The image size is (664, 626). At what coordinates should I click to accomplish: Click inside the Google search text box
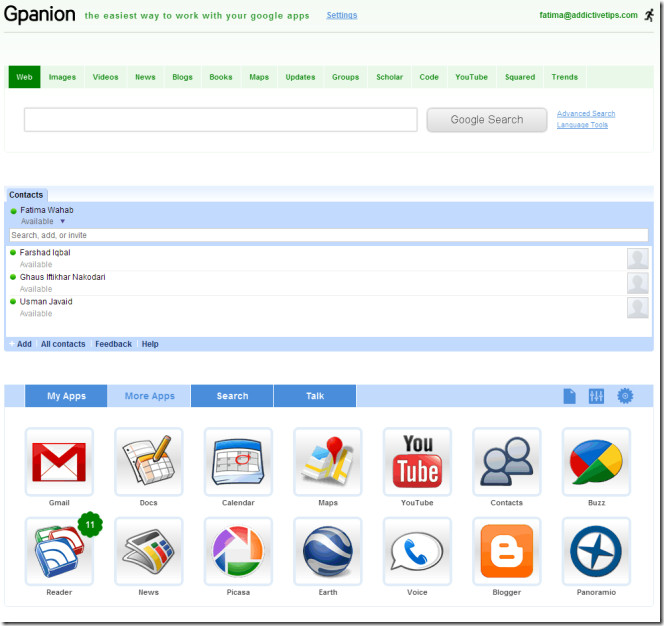click(221, 120)
